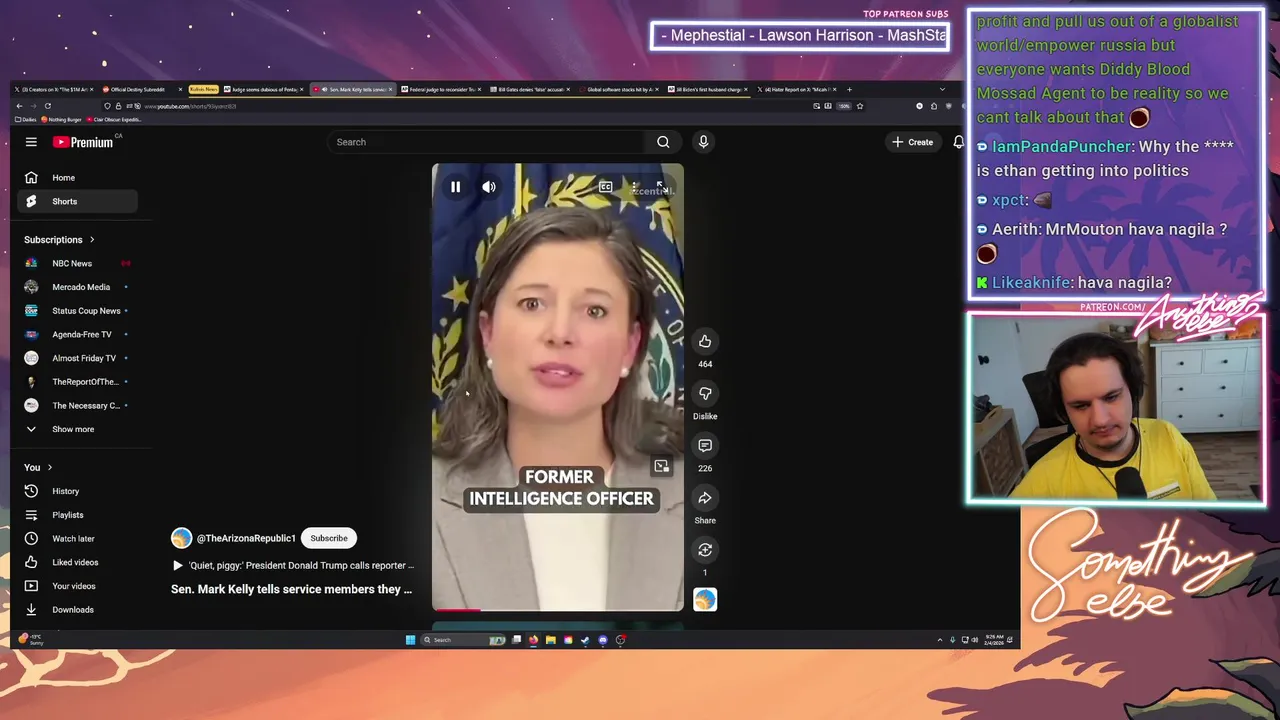The image size is (1280, 720).
Task: Open the Remix icon below Share
Action: [x=705, y=550]
